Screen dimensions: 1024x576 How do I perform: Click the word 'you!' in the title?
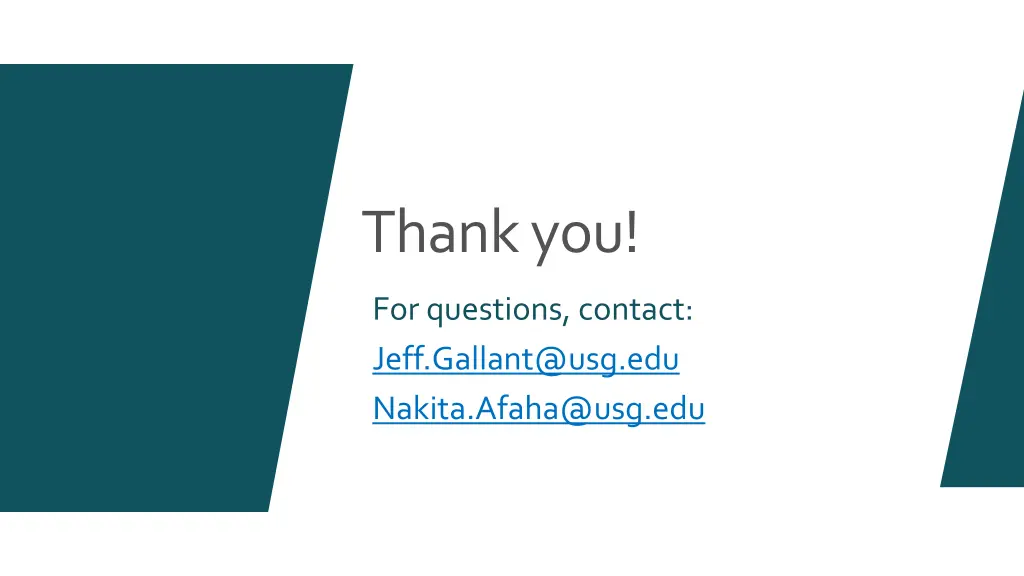584,235
